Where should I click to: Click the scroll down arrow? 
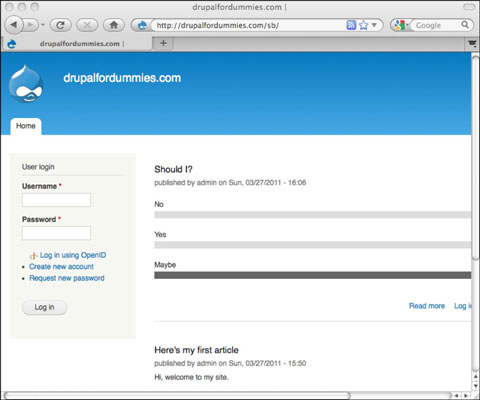[x=476, y=386]
